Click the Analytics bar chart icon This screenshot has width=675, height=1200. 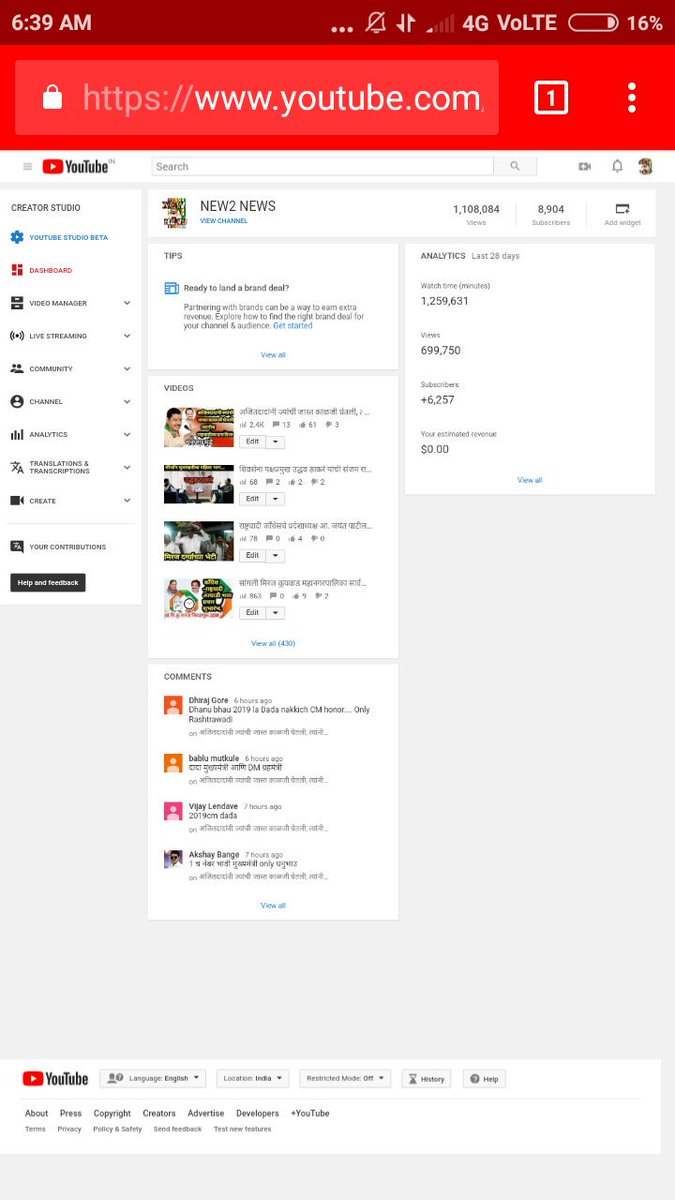(x=17, y=434)
